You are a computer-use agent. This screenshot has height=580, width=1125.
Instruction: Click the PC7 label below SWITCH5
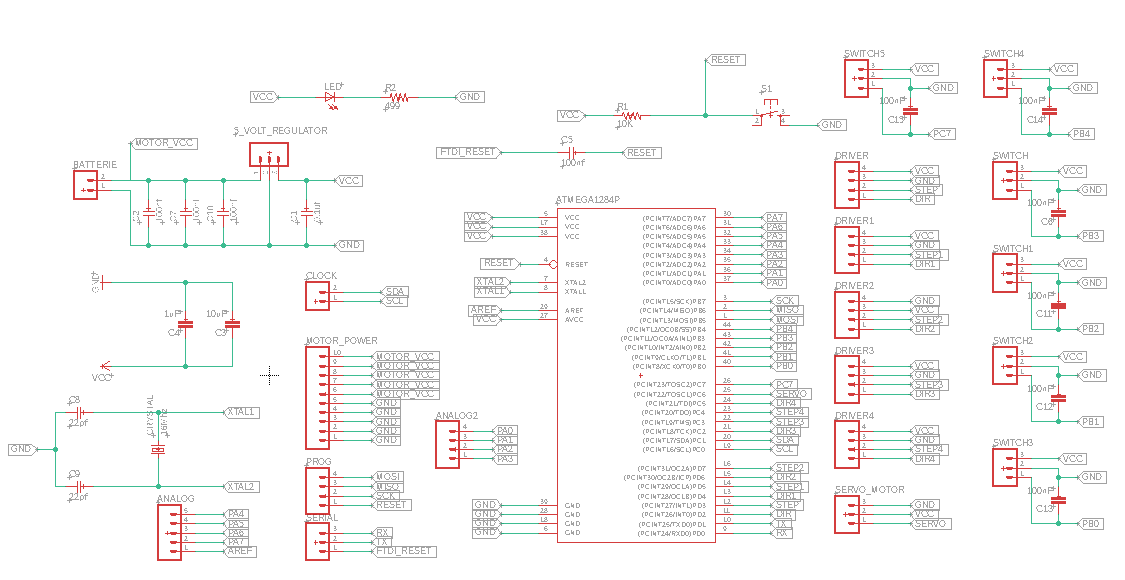942,134
